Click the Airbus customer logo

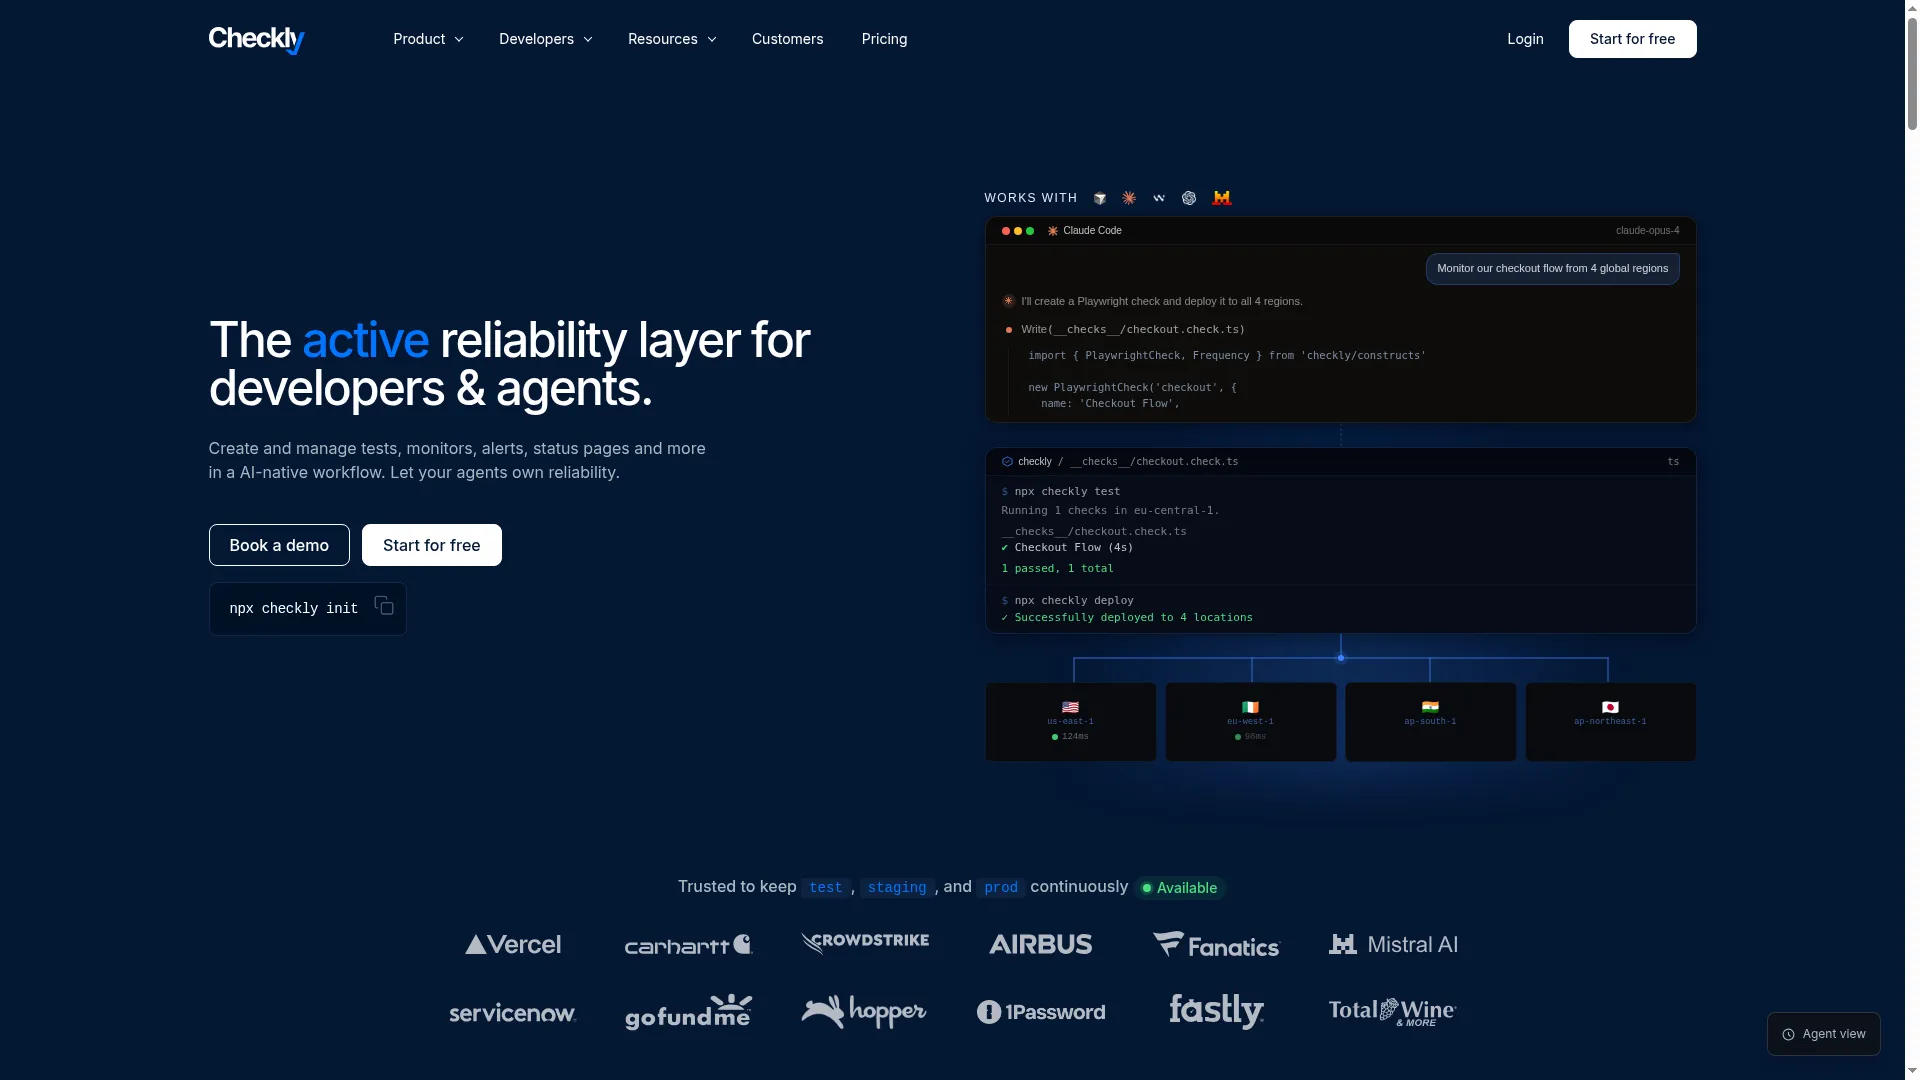click(x=1040, y=945)
